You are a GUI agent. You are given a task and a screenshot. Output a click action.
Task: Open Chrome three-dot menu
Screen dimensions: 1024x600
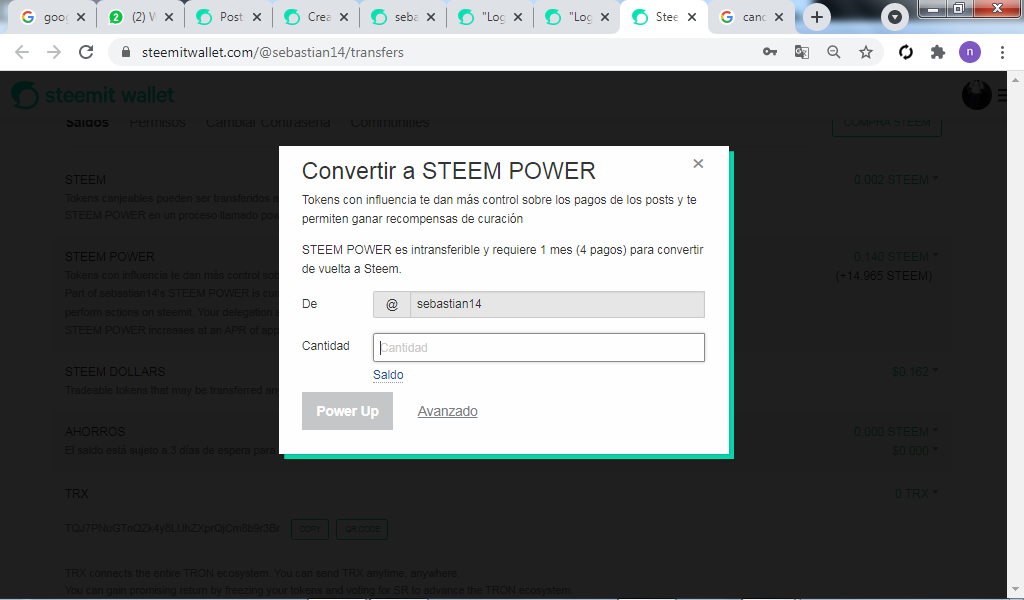tap(1002, 52)
